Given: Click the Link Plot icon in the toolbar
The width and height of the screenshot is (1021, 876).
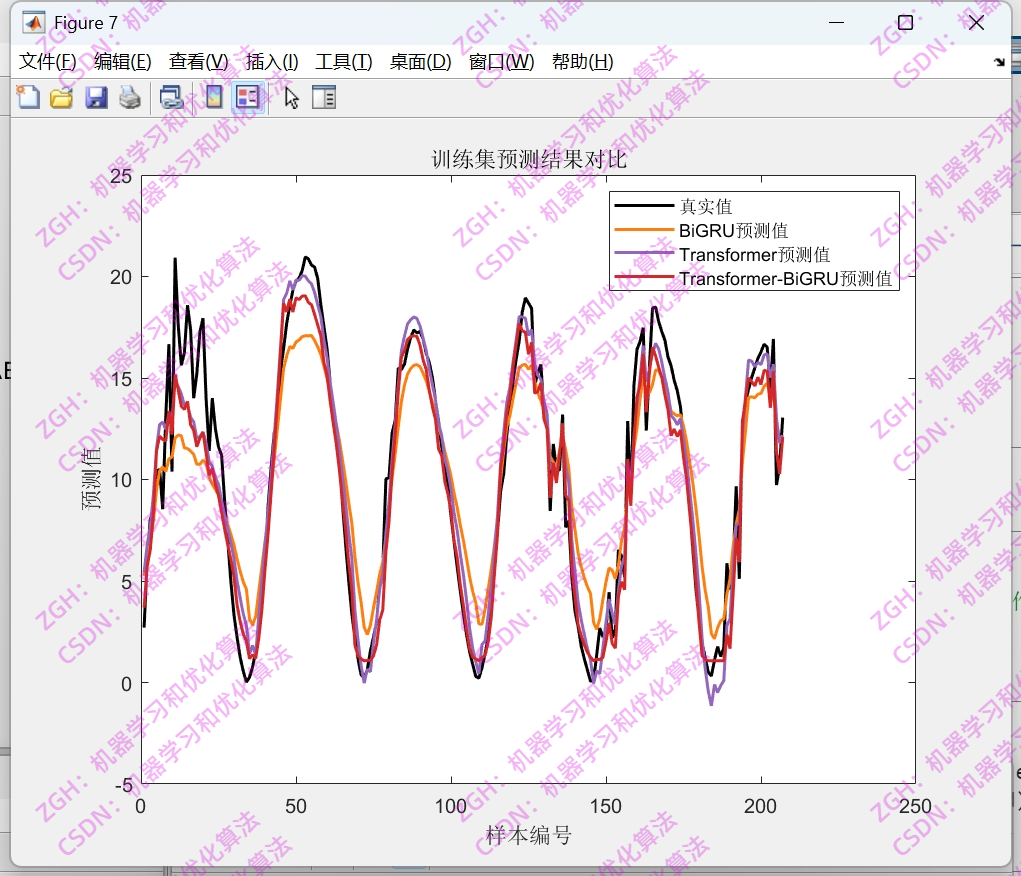Looking at the screenshot, I should pyautogui.click(x=170, y=97).
